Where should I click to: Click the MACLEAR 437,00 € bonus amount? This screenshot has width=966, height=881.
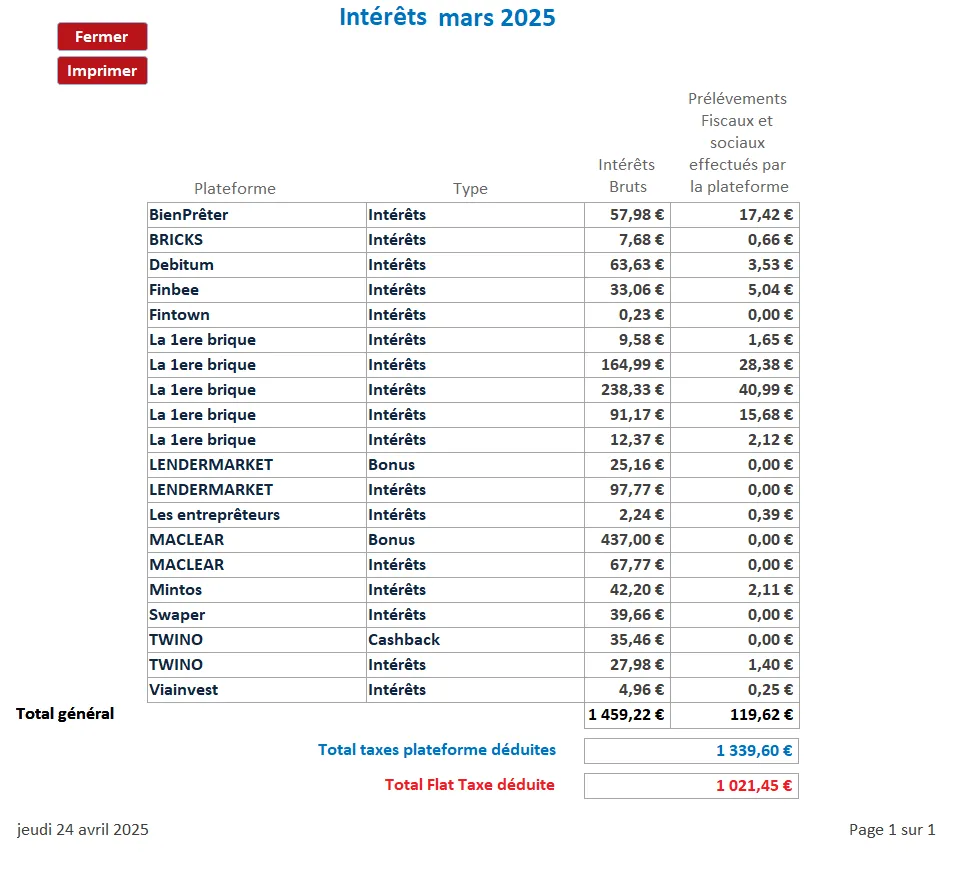[x=627, y=540]
